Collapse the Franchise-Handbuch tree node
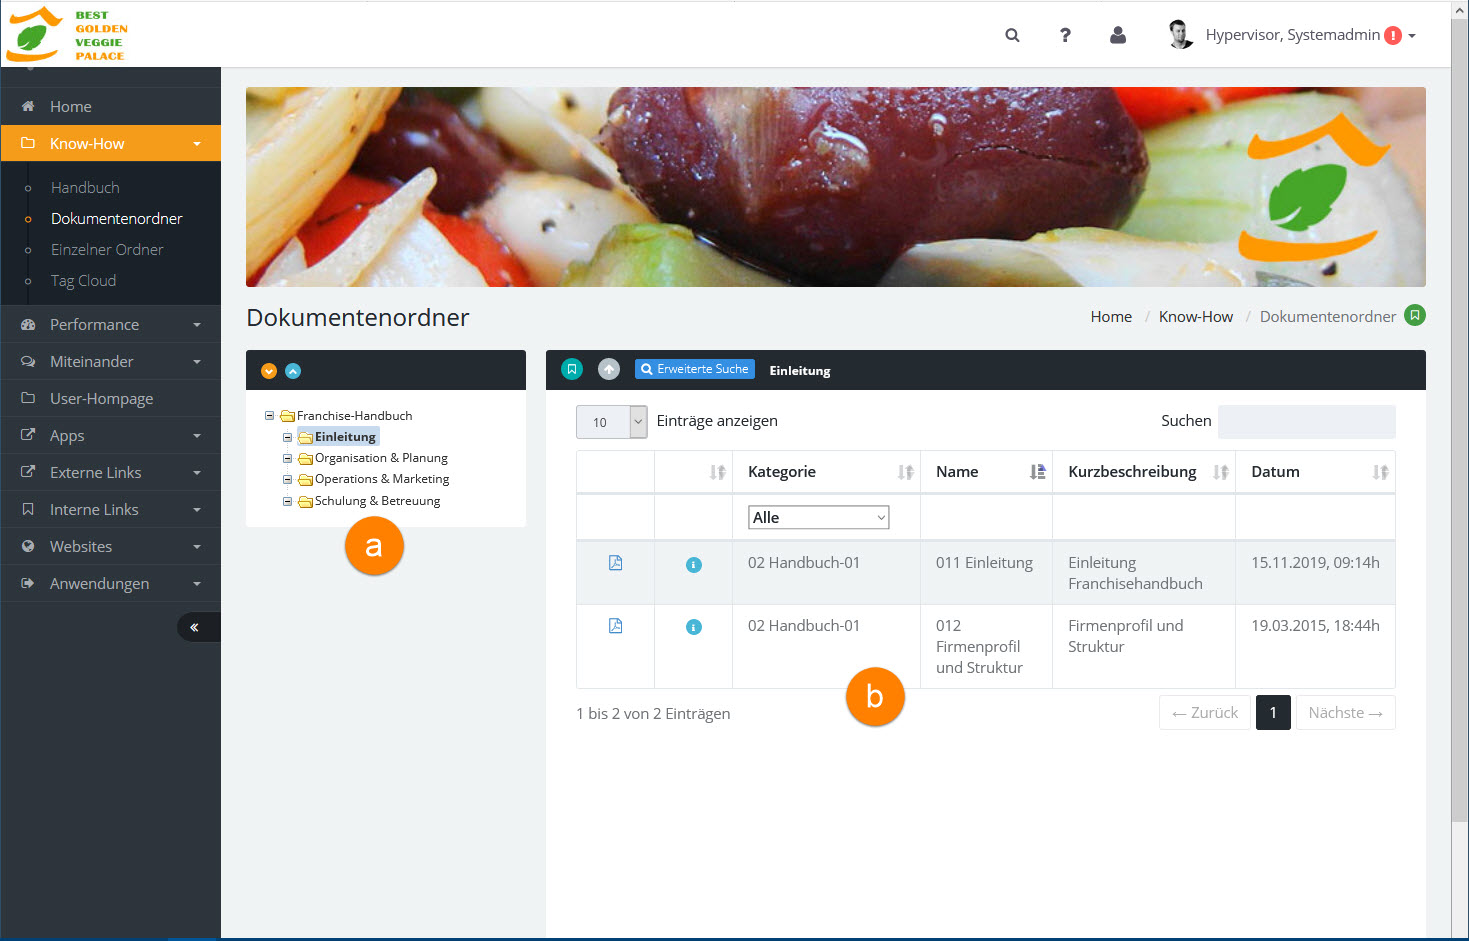Viewport: 1469px width, 941px height. click(x=269, y=416)
